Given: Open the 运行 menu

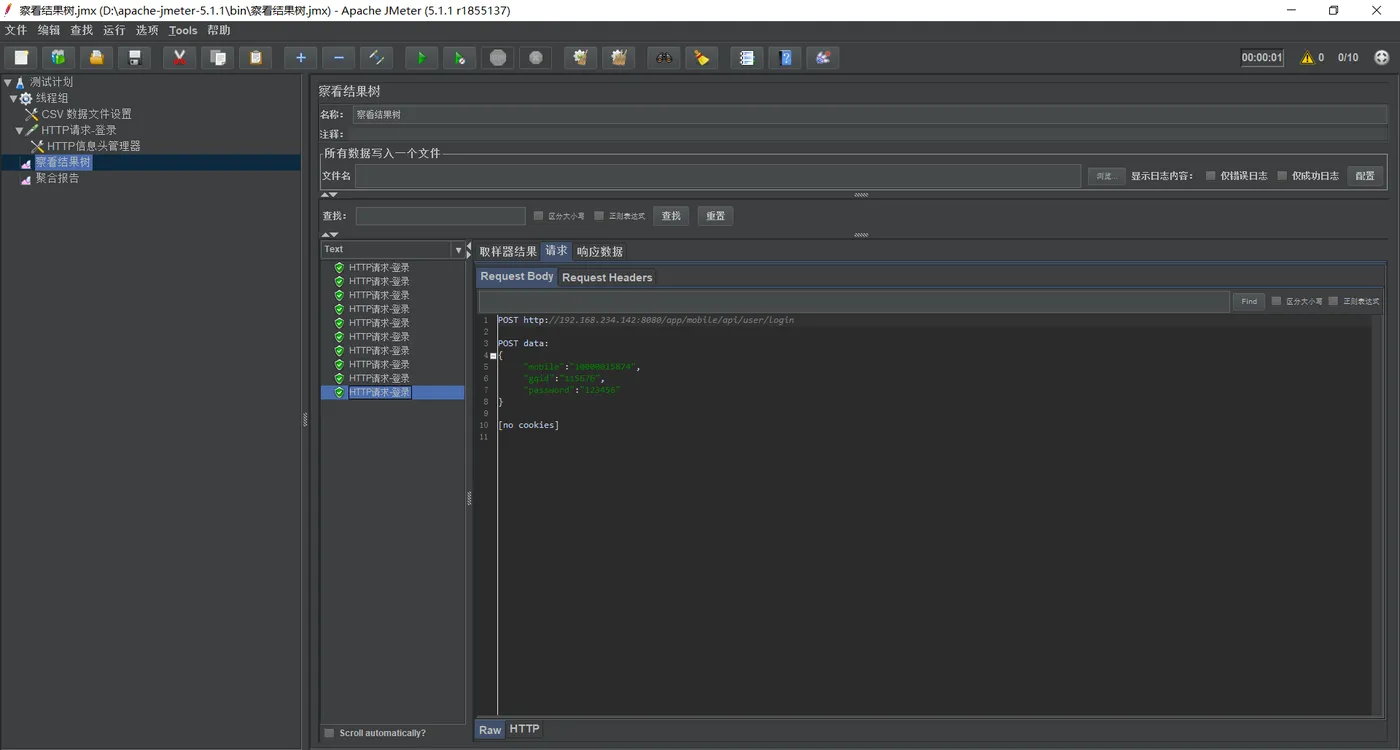Looking at the screenshot, I should [114, 30].
